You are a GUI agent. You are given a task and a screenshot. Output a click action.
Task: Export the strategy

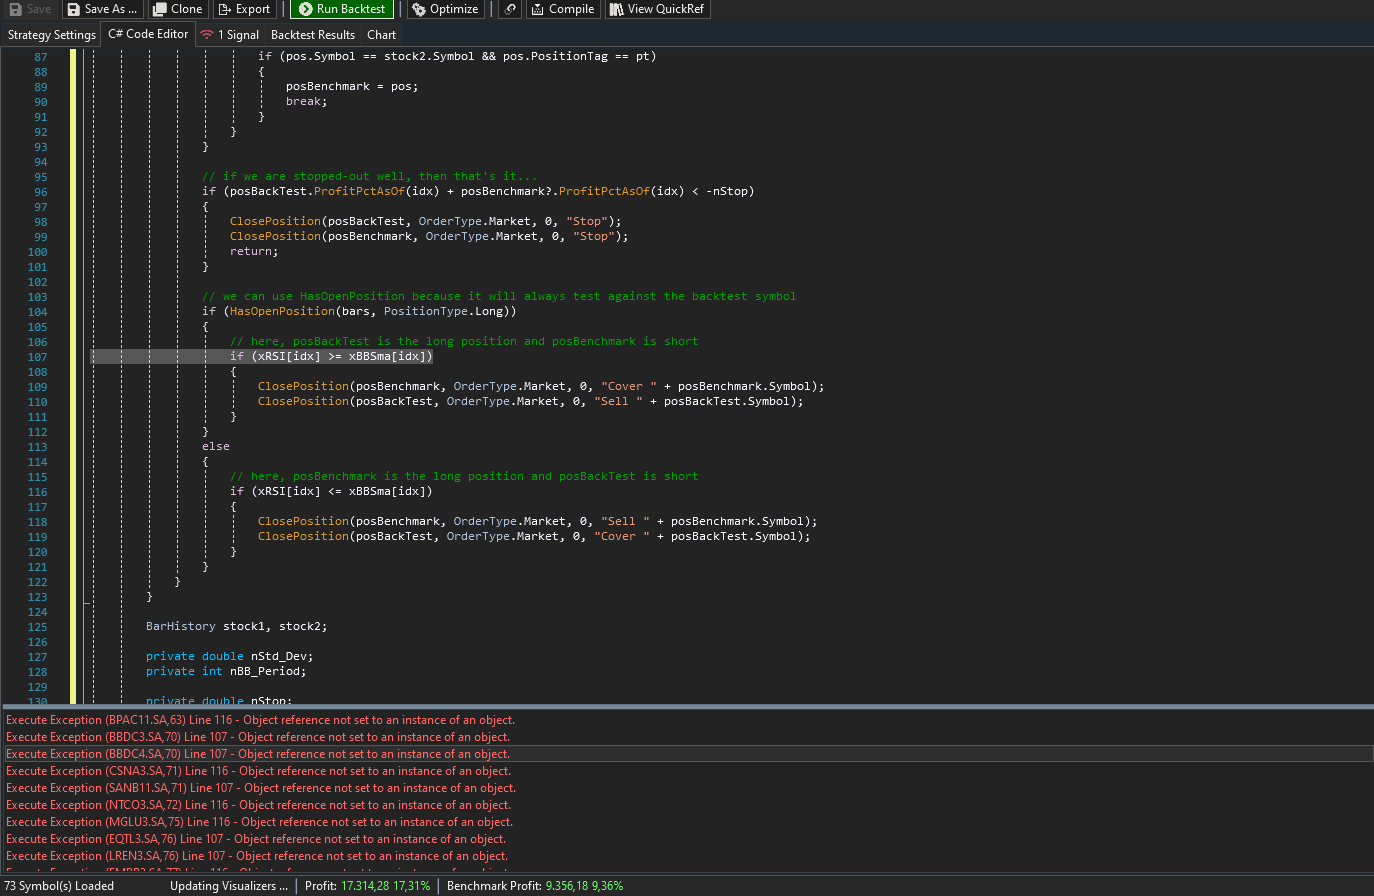[x=244, y=9]
